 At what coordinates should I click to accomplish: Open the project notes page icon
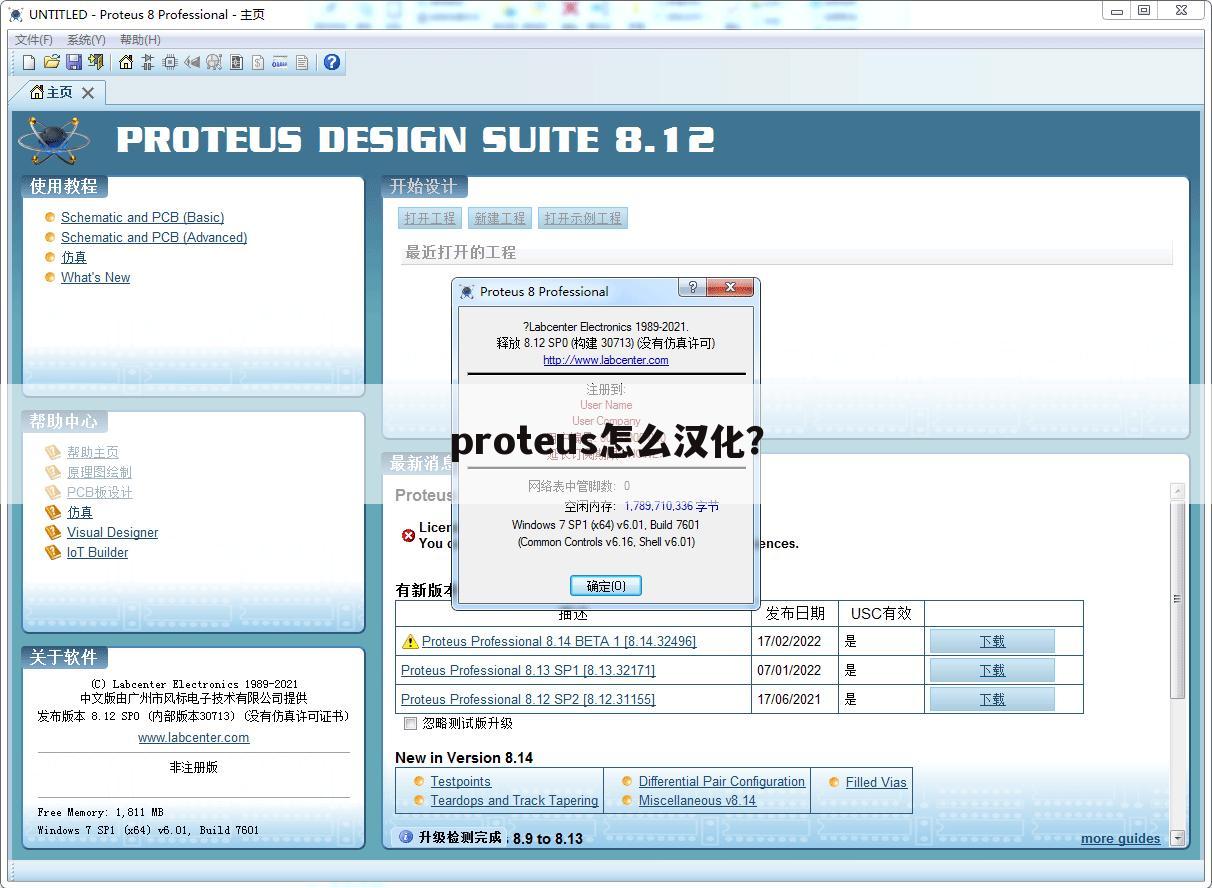(302, 62)
